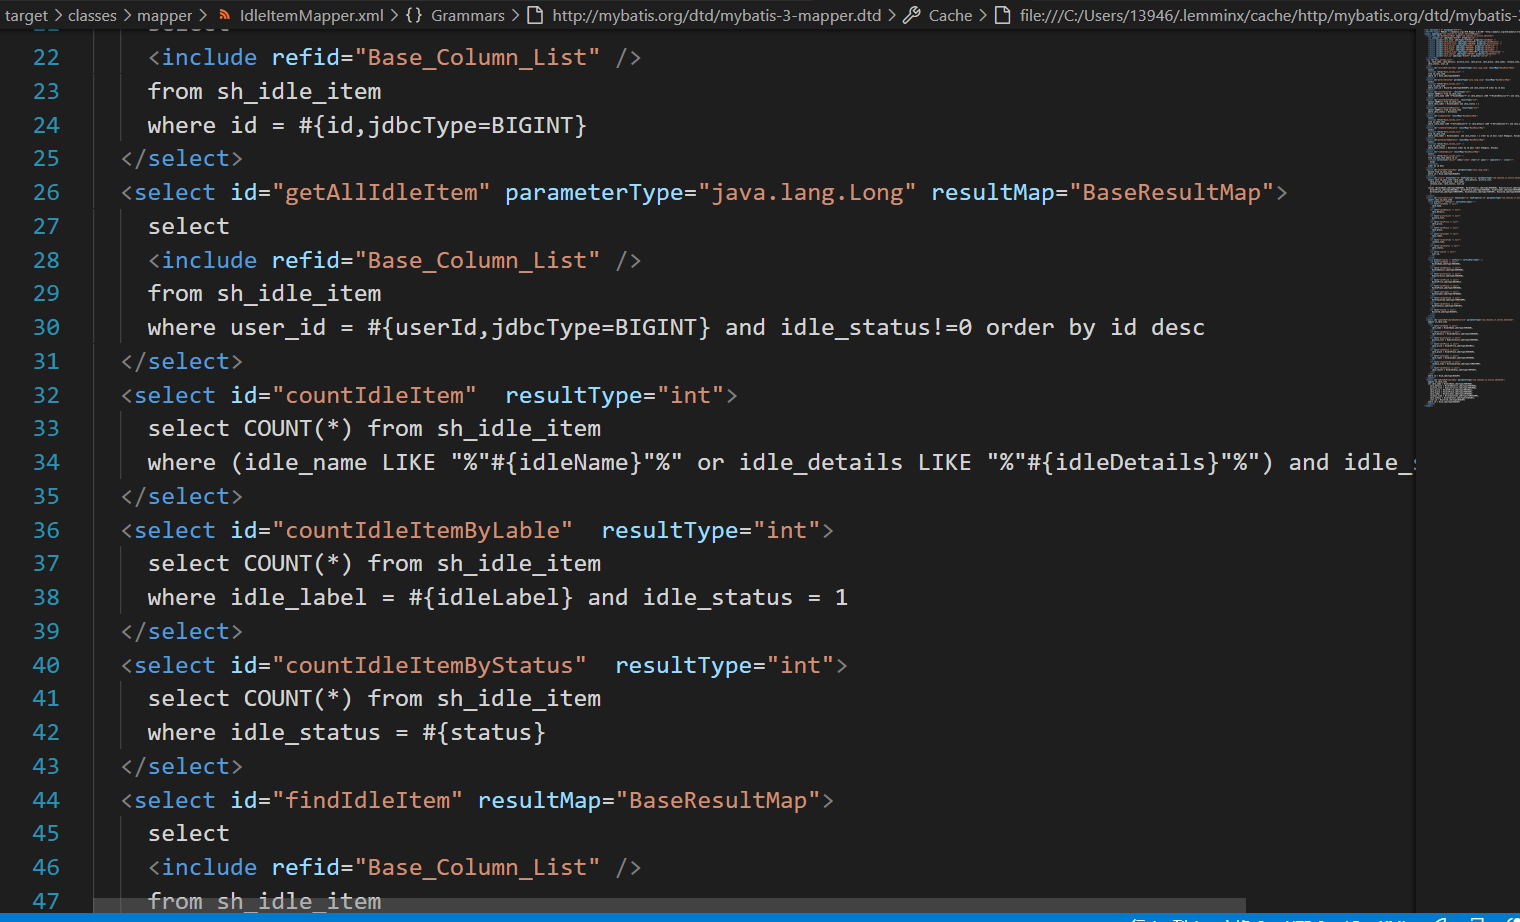Click line number 22 in the gutter

click(46, 58)
